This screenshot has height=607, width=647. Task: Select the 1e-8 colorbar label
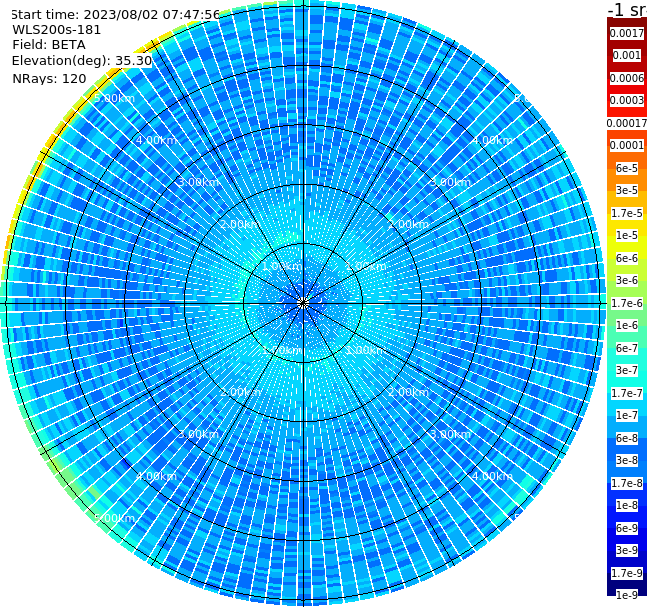(627, 505)
